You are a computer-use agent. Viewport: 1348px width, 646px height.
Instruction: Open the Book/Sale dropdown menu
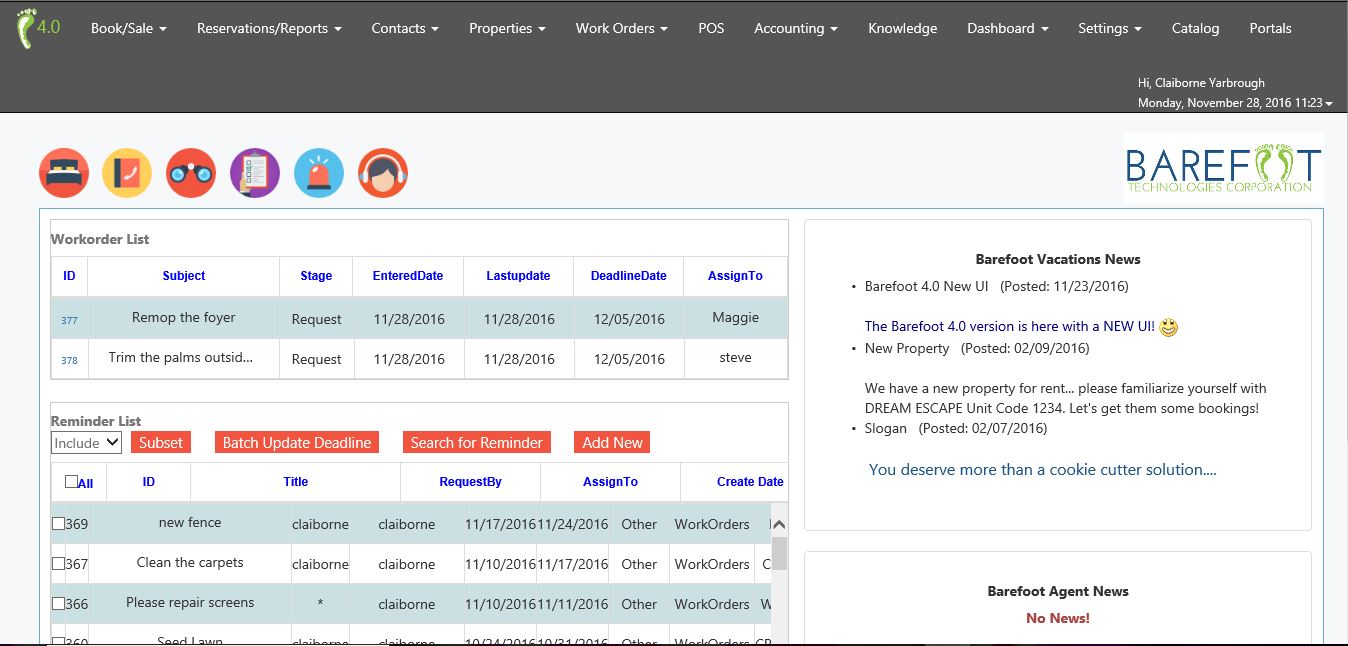(x=128, y=28)
